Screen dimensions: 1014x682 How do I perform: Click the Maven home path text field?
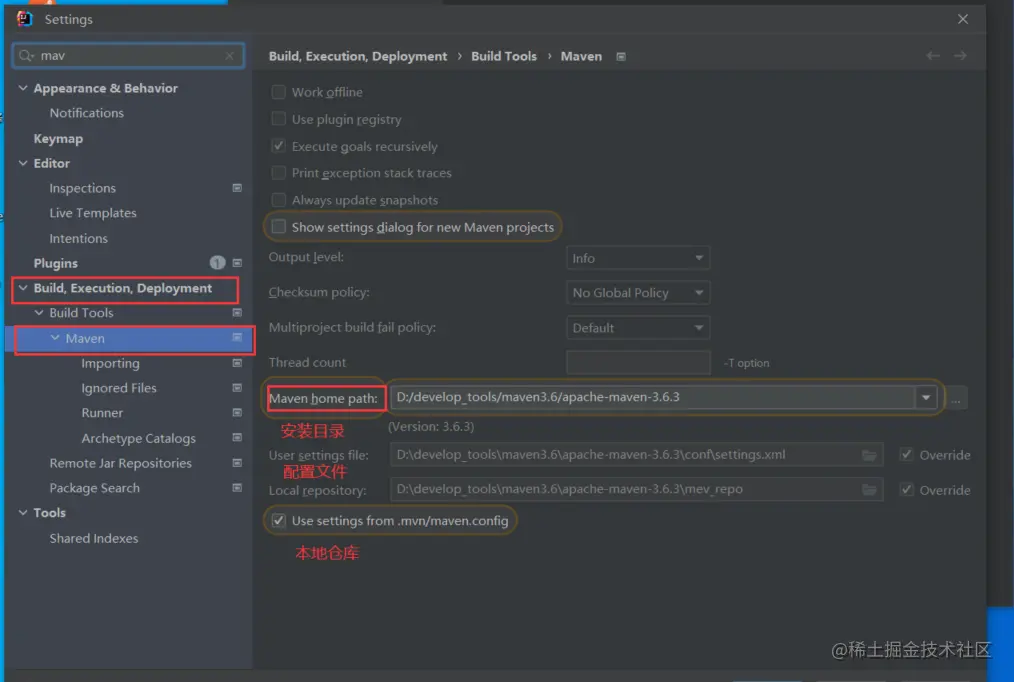point(653,398)
